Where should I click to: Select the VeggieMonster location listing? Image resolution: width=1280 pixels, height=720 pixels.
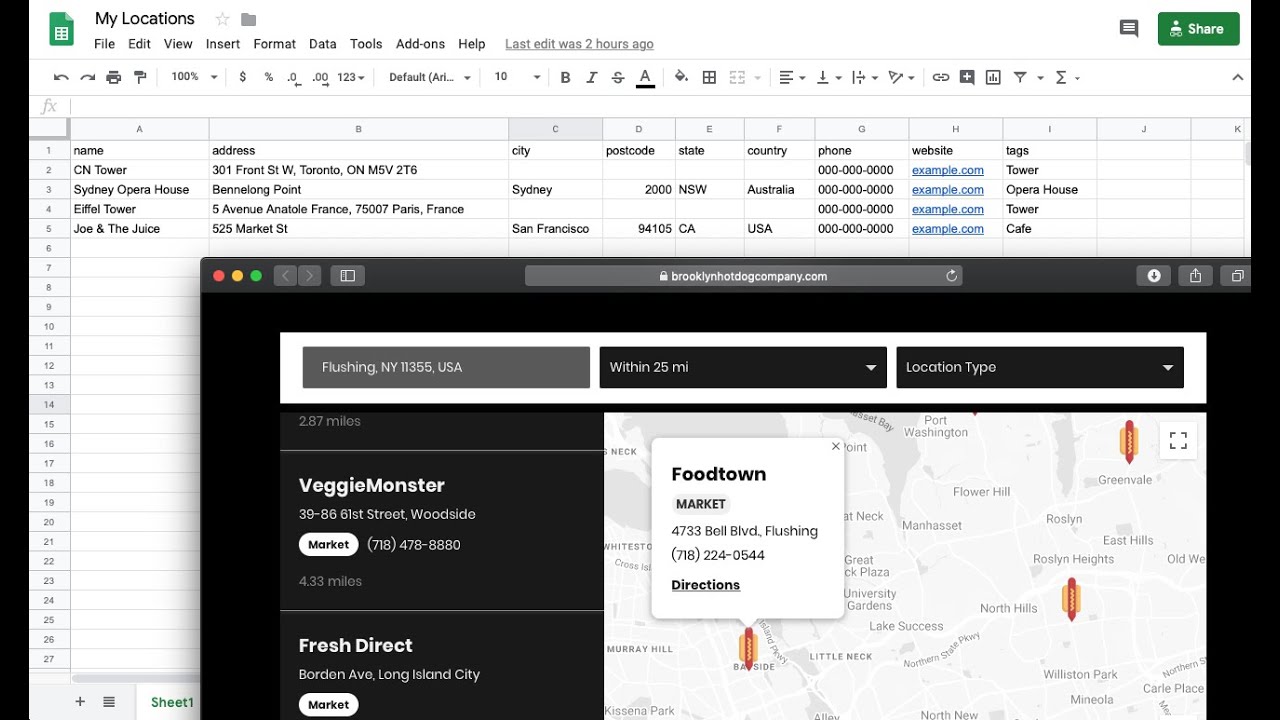pos(442,530)
